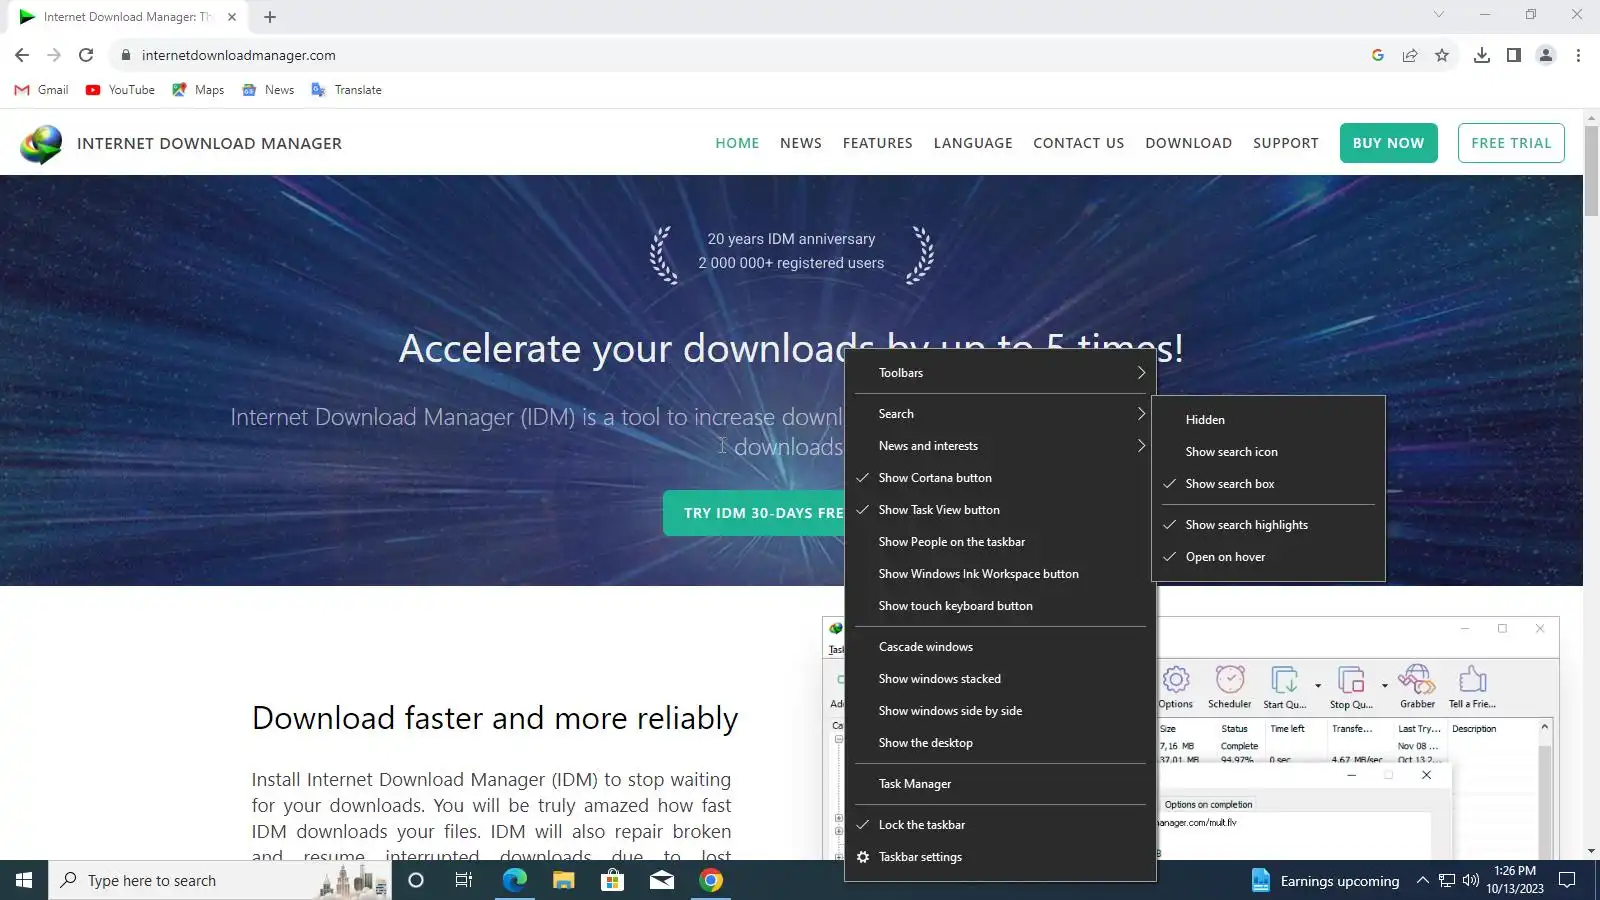Open Task View on the taskbar

(464, 880)
